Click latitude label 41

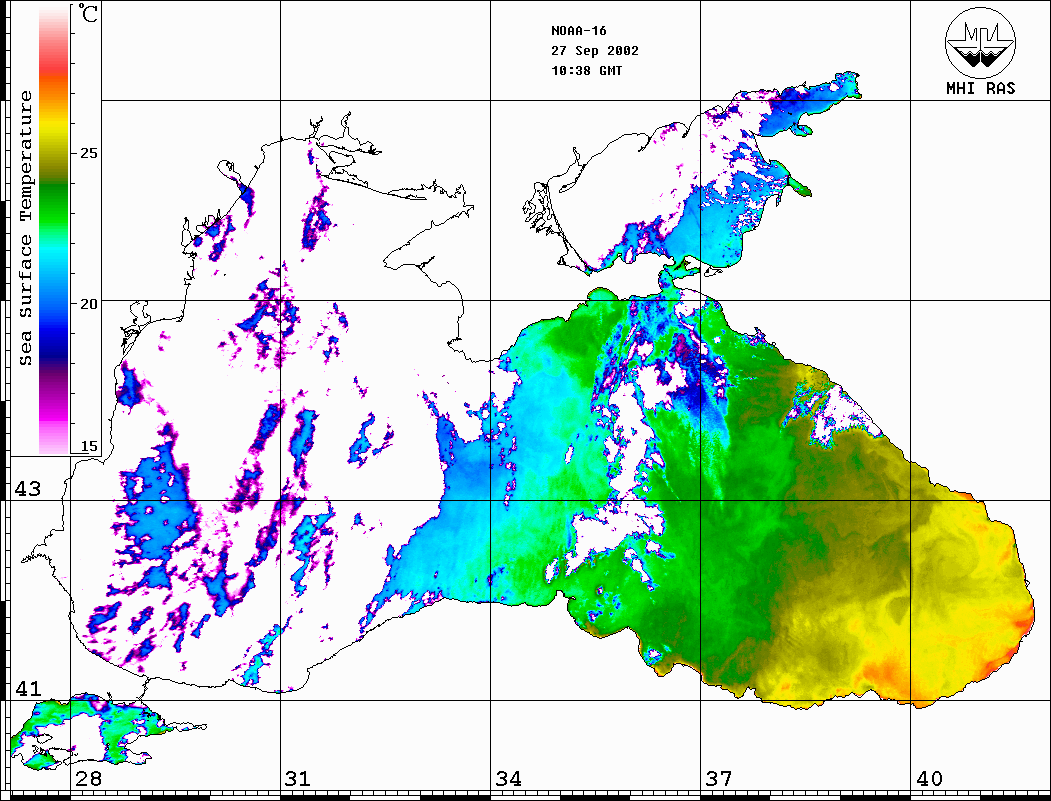28,688
